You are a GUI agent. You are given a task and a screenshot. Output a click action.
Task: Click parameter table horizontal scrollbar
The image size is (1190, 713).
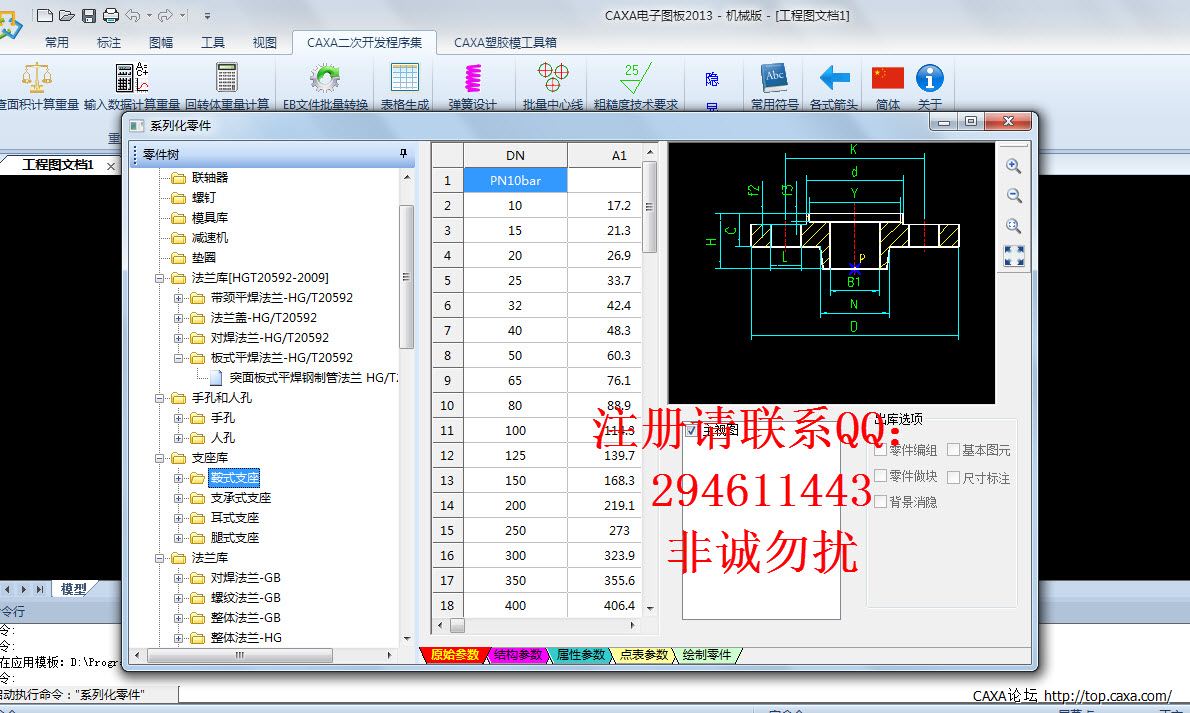[x=458, y=626]
